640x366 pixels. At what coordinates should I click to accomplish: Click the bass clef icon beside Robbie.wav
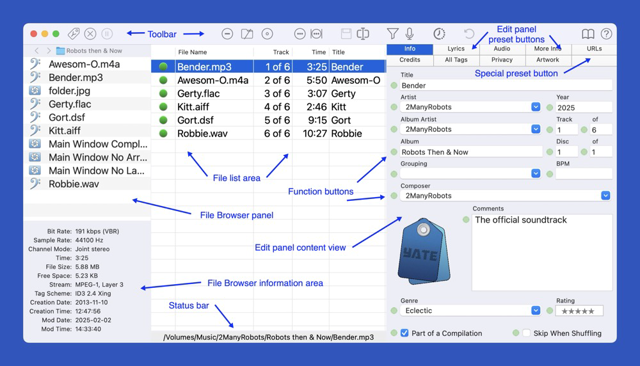35,184
